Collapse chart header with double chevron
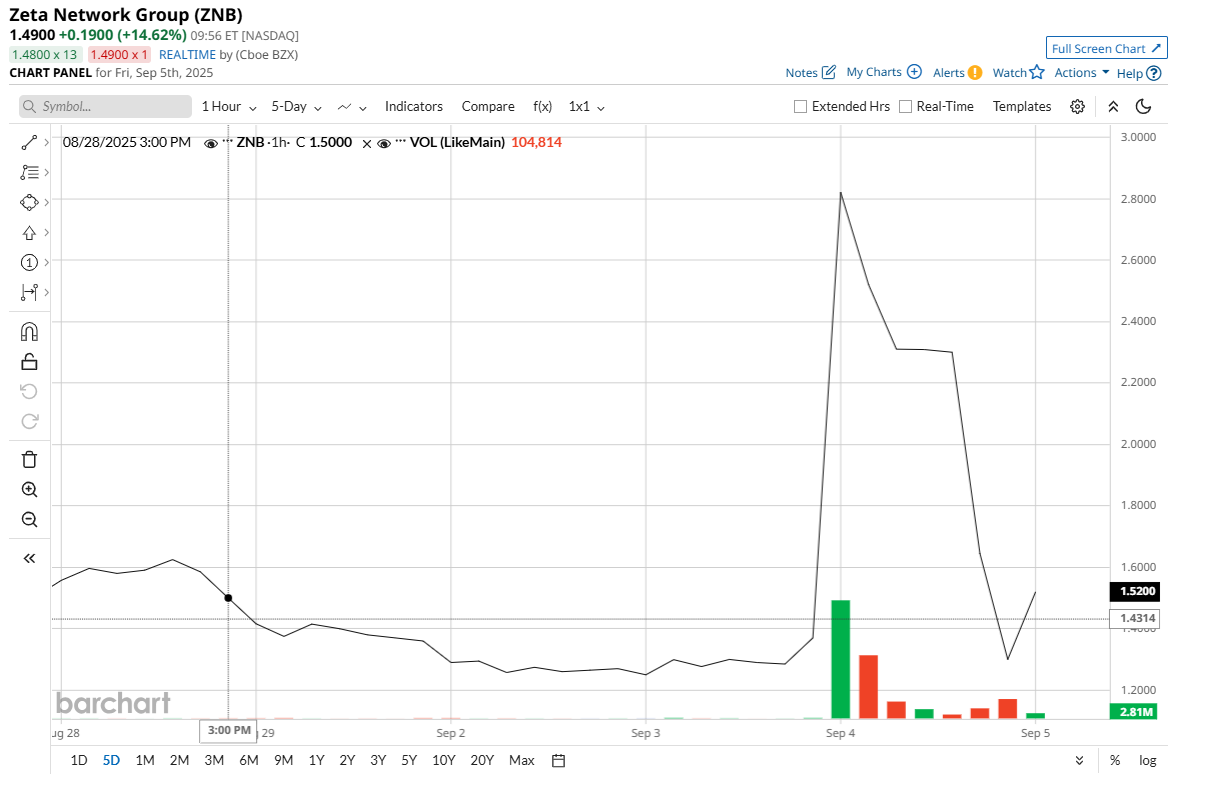The width and height of the screenshot is (1207, 793). tap(1113, 106)
